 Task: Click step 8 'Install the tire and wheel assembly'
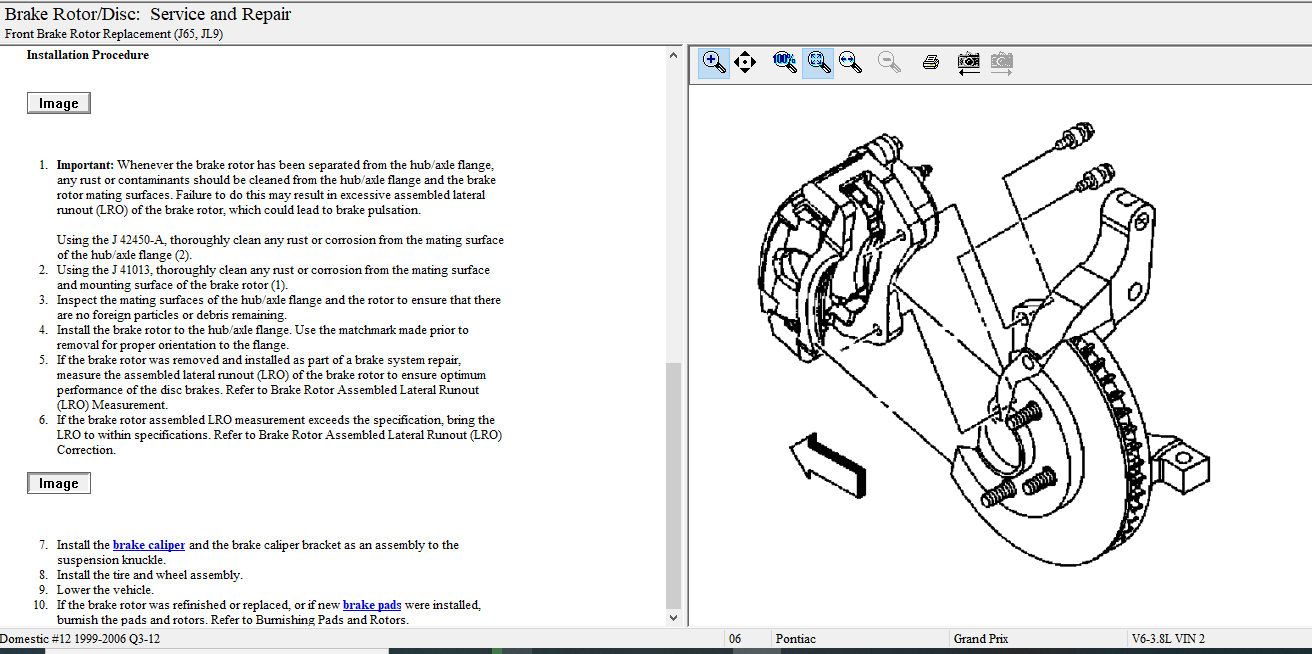click(150, 575)
